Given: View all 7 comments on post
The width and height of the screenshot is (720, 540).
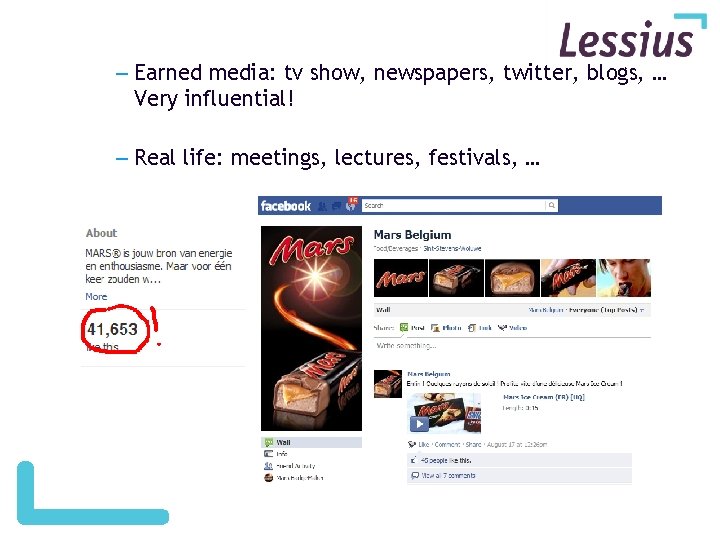Looking at the screenshot, I should (x=448, y=476).
